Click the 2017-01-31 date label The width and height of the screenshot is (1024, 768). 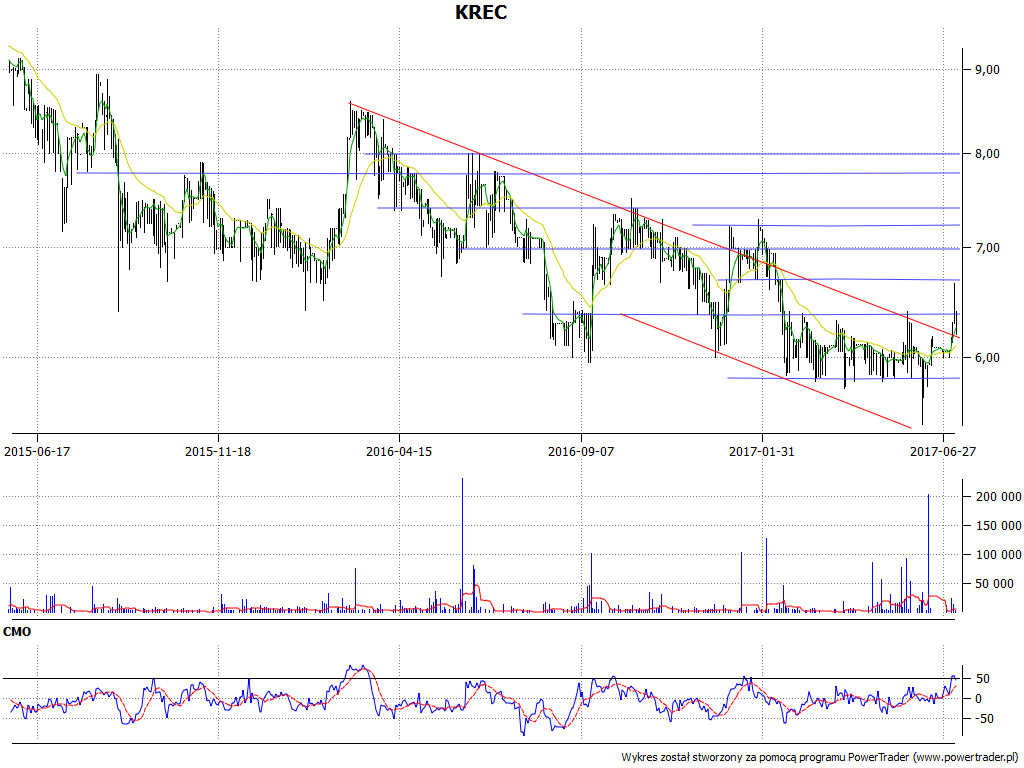click(x=761, y=451)
